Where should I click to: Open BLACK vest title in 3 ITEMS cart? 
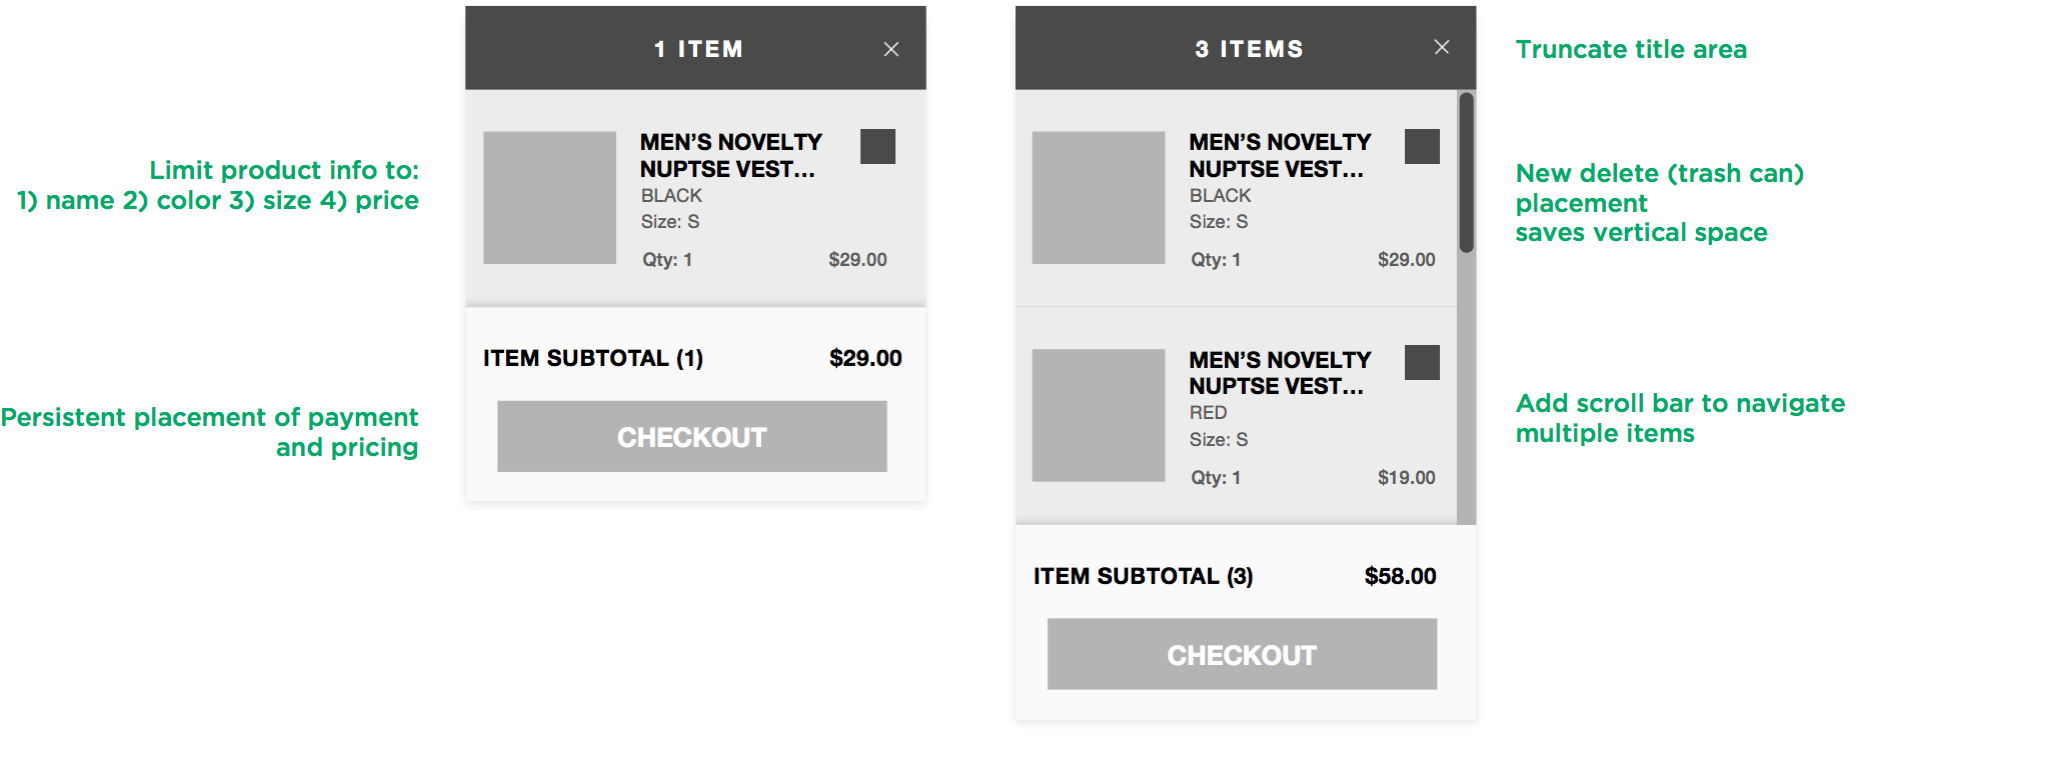pyautogui.click(x=1280, y=156)
